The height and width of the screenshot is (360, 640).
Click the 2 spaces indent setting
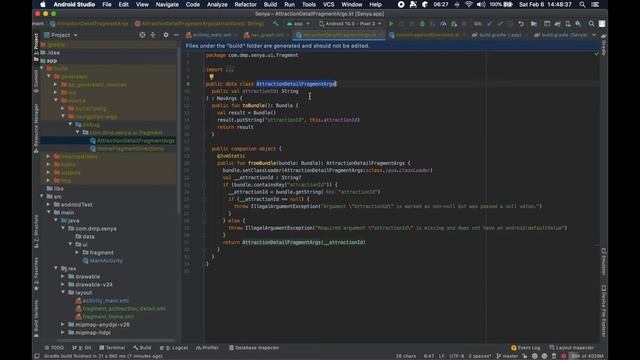pos(480,356)
